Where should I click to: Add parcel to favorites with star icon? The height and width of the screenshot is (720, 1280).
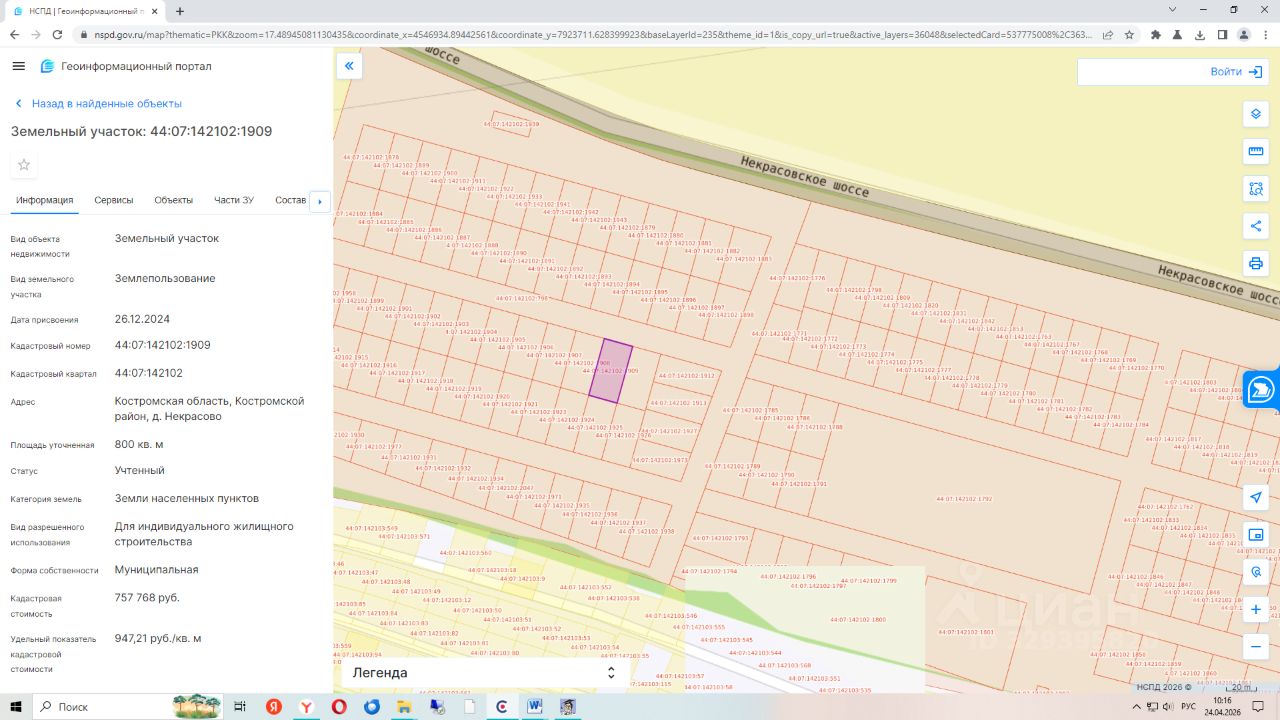click(24, 165)
